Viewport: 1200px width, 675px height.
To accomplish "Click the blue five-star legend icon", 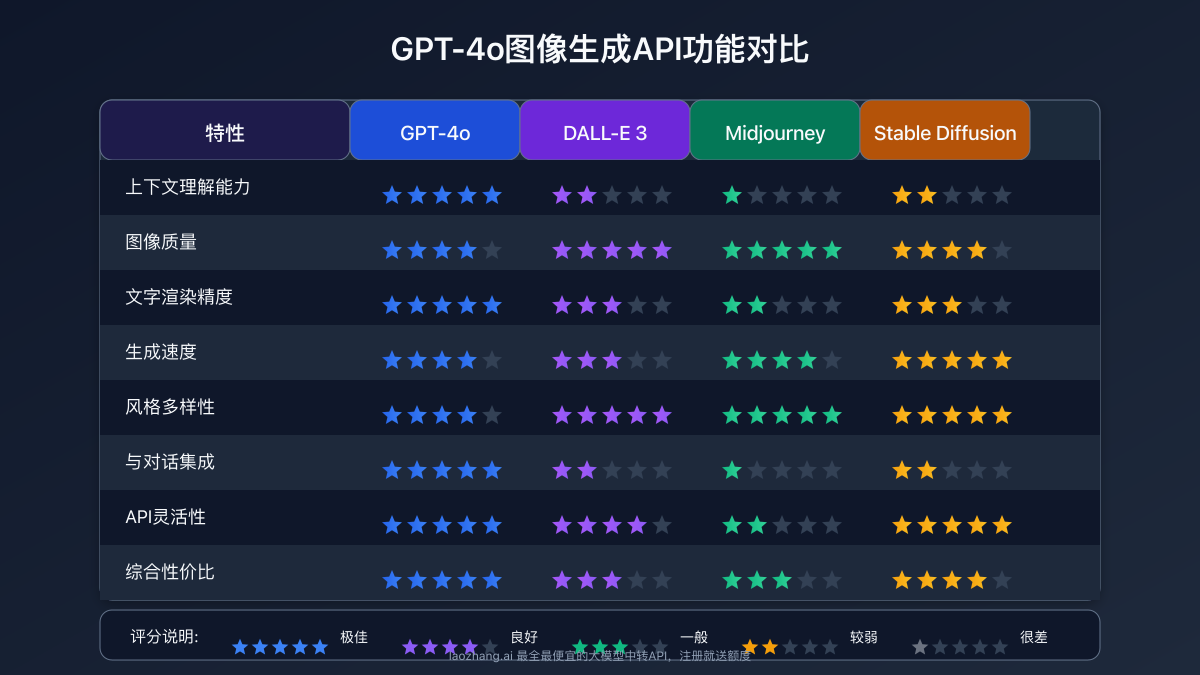I will (280, 647).
